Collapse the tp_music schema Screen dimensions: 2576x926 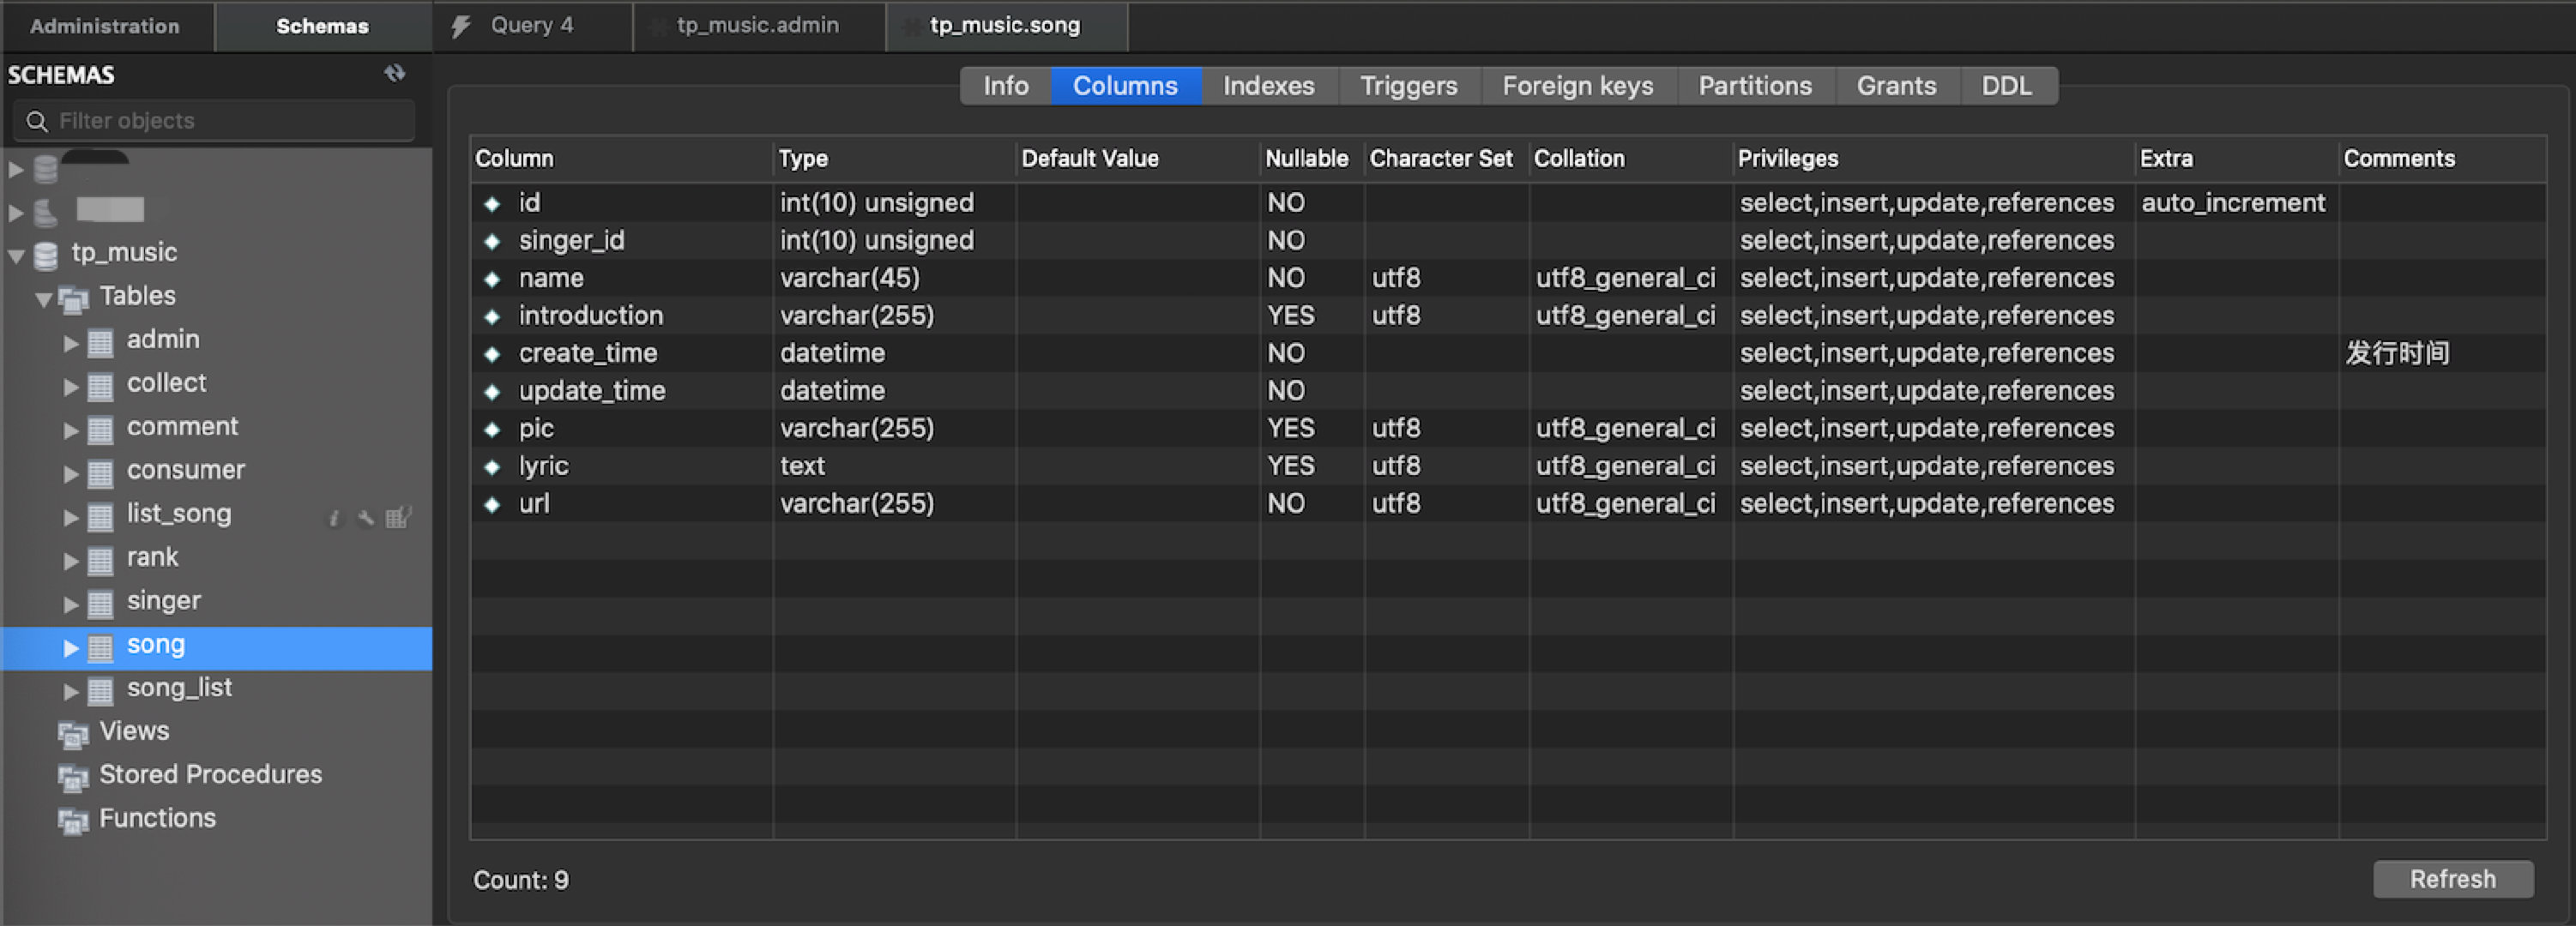tap(16, 256)
